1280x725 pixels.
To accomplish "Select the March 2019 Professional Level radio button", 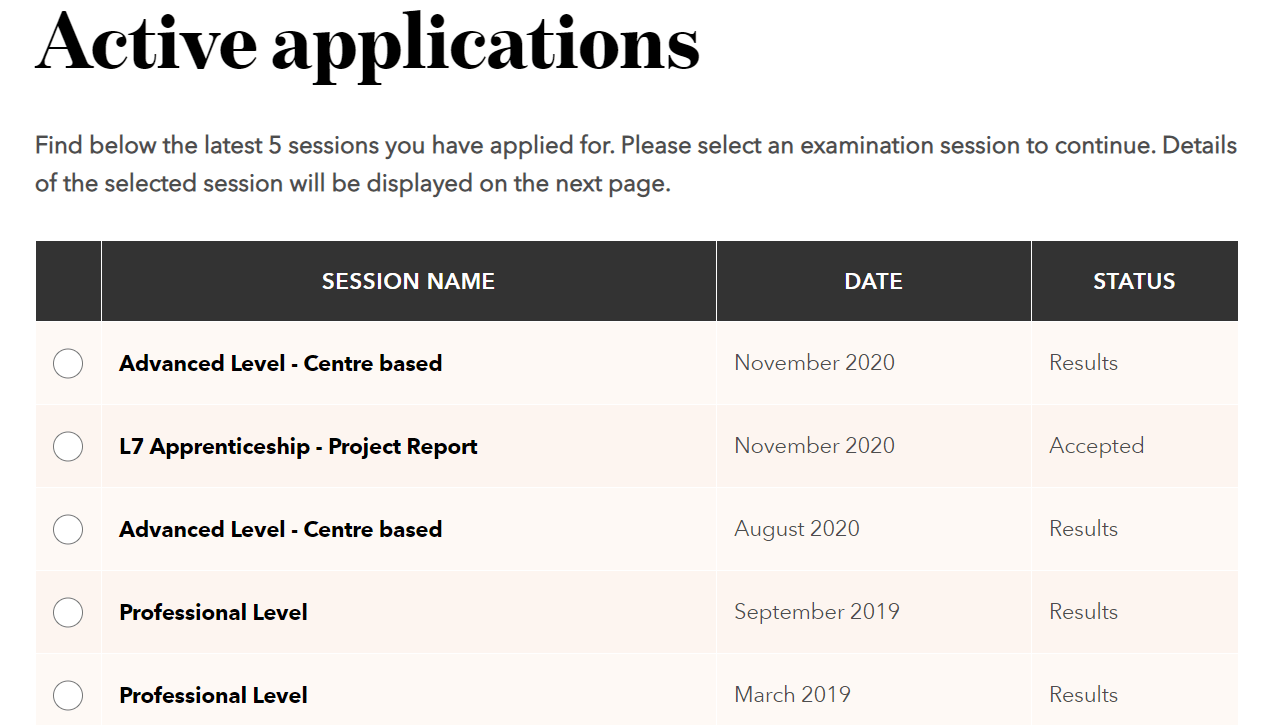I will click(x=68, y=695).
